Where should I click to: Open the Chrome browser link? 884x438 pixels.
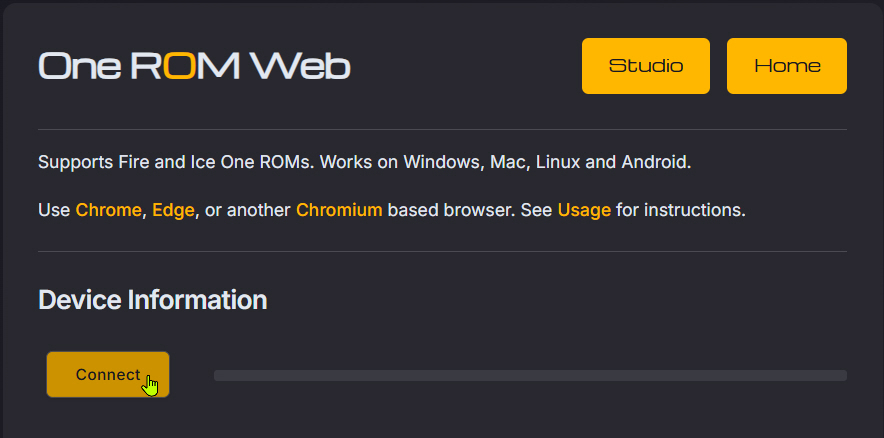click(x=108, y=210)
